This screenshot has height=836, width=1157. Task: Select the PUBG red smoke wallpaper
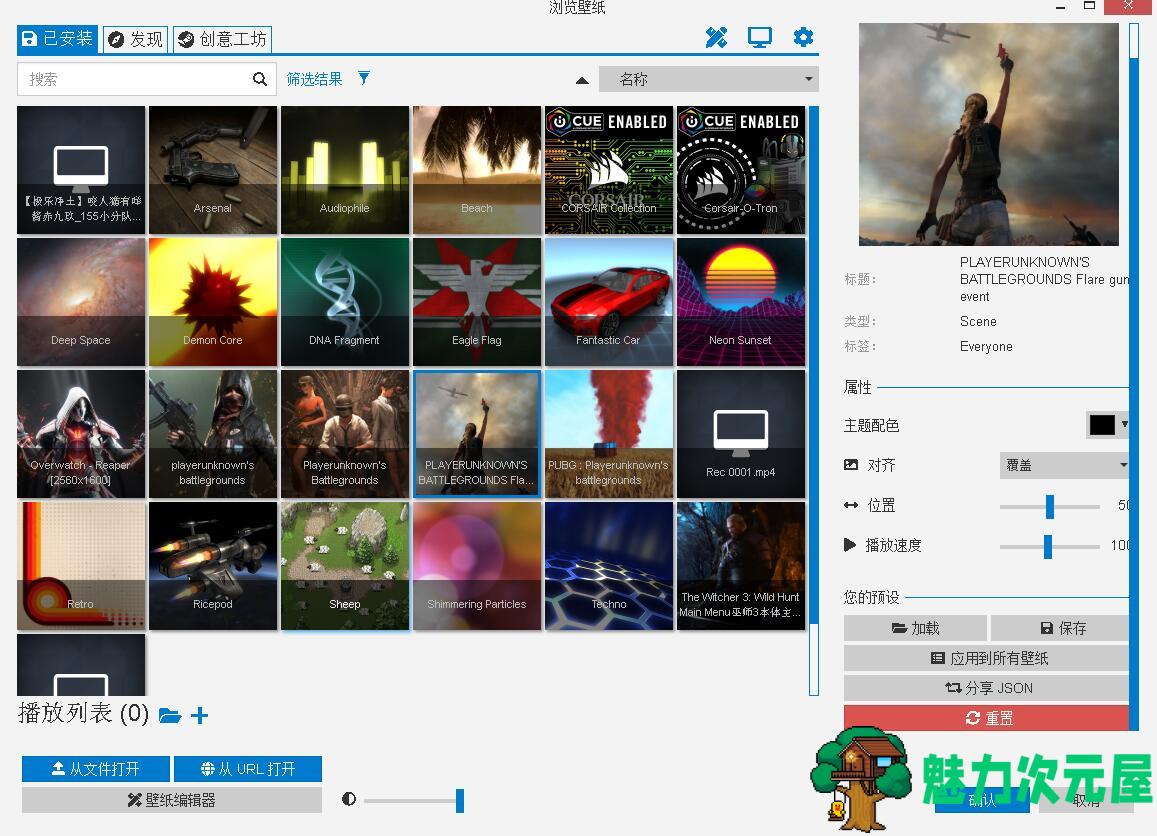(x=609, y=434)
